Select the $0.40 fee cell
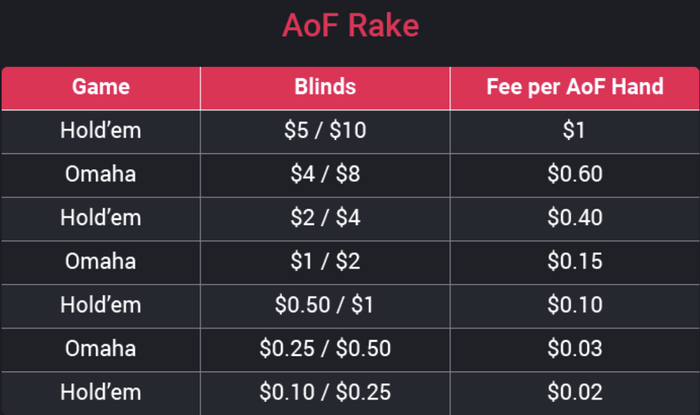The image size is (700, 415). pyautogui.click(x=574, y=218)
